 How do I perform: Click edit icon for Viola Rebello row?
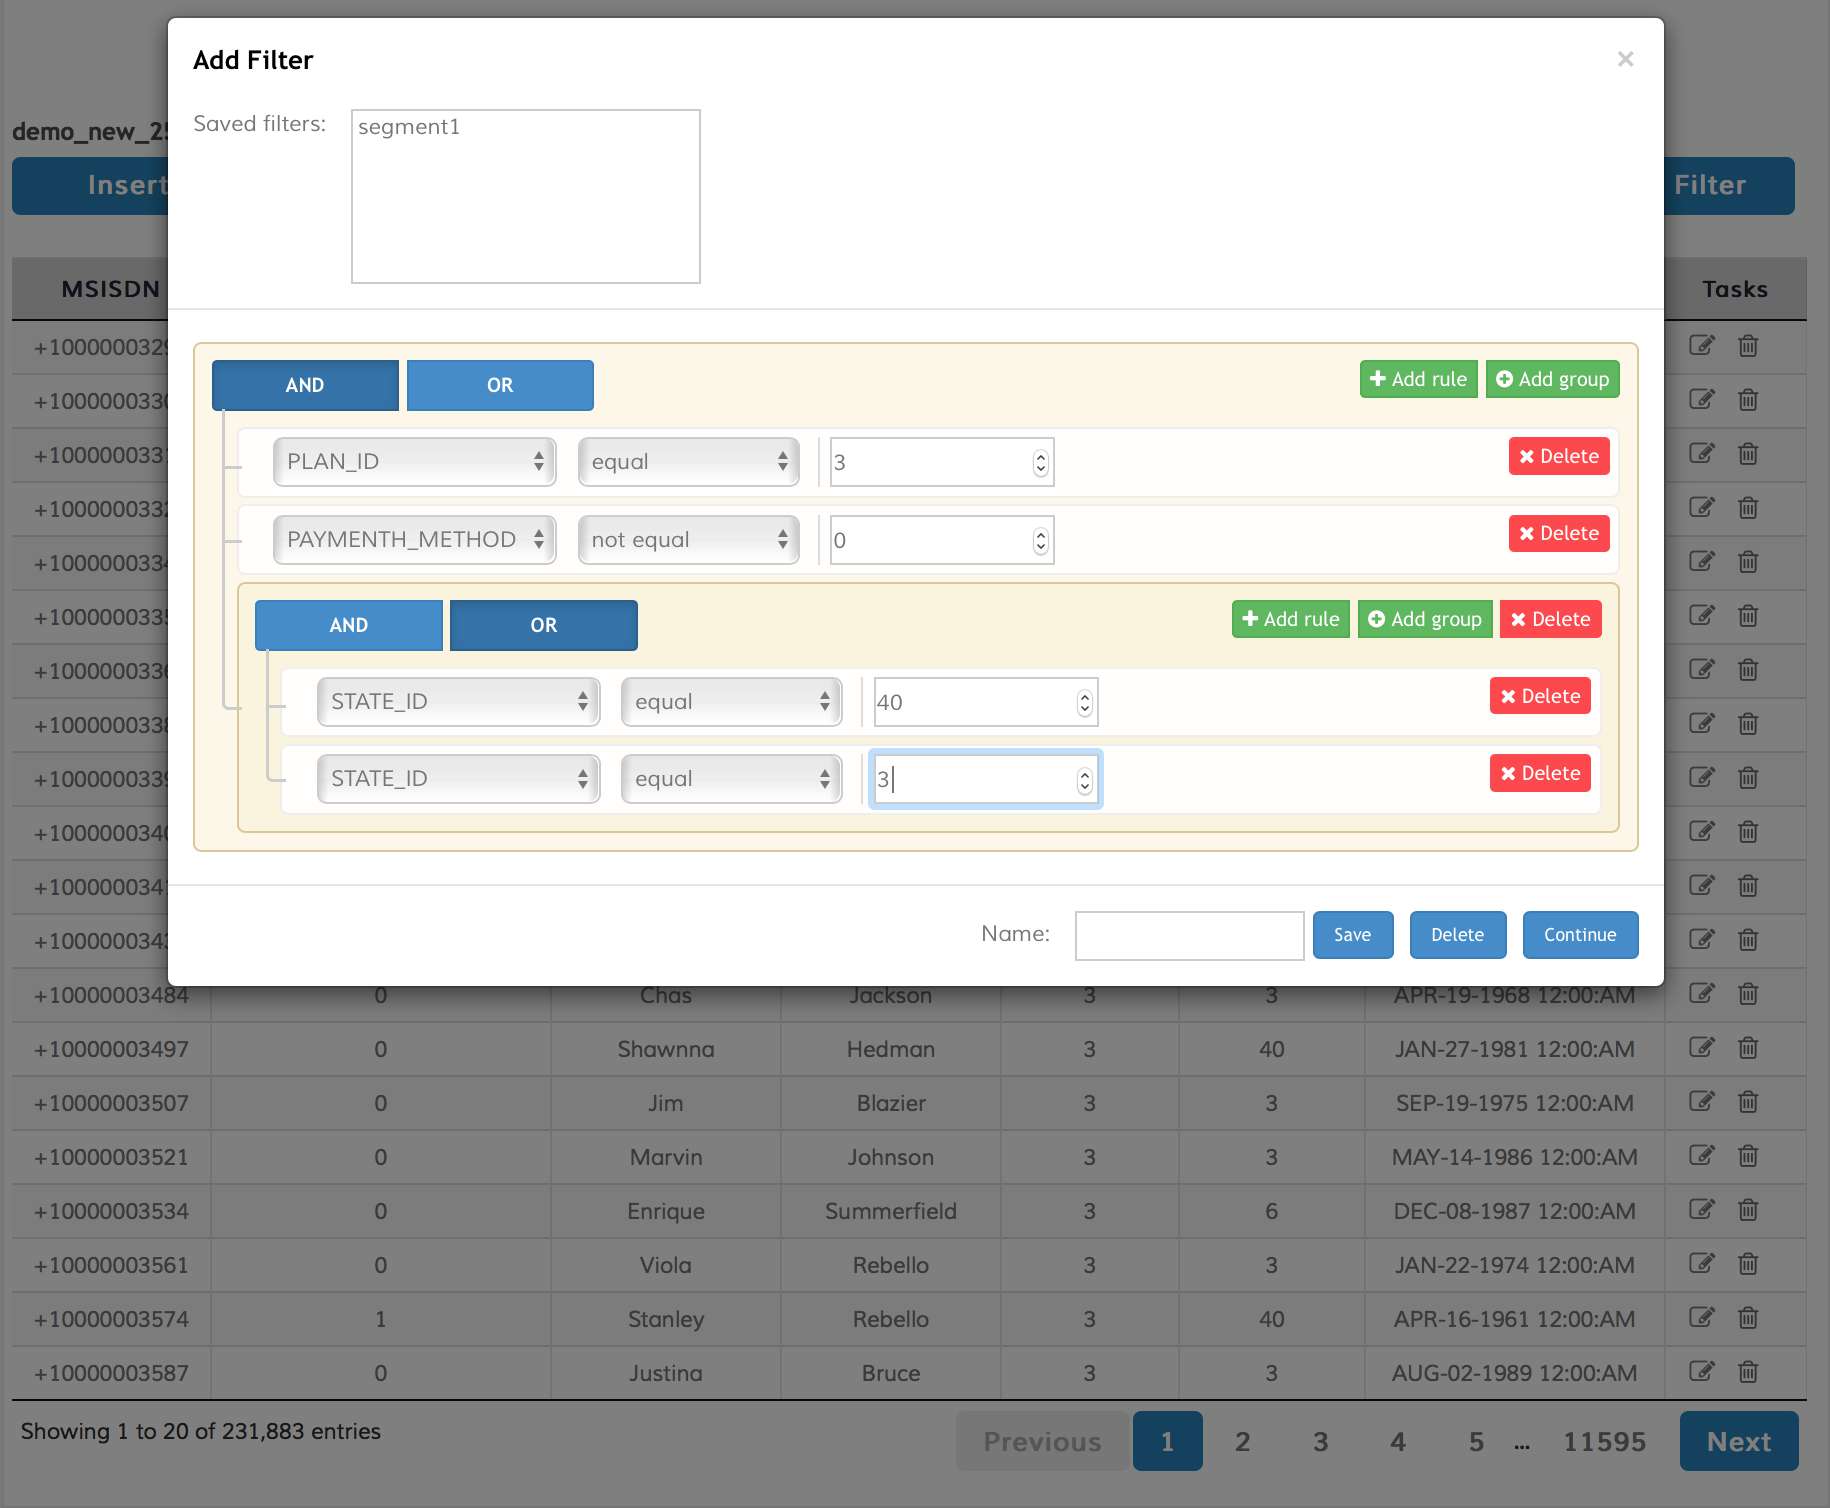[x=1701, y=1264]
